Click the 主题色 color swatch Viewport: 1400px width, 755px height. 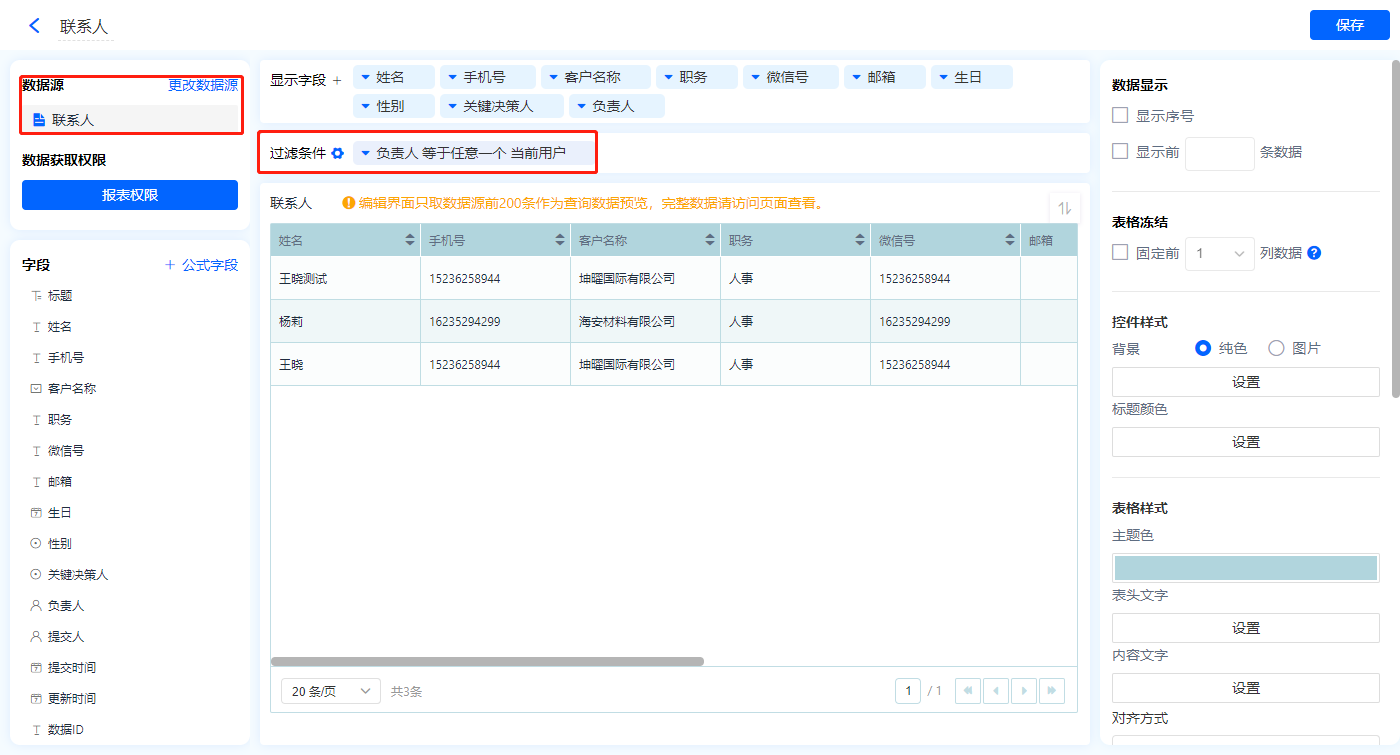coord(1245,568)
